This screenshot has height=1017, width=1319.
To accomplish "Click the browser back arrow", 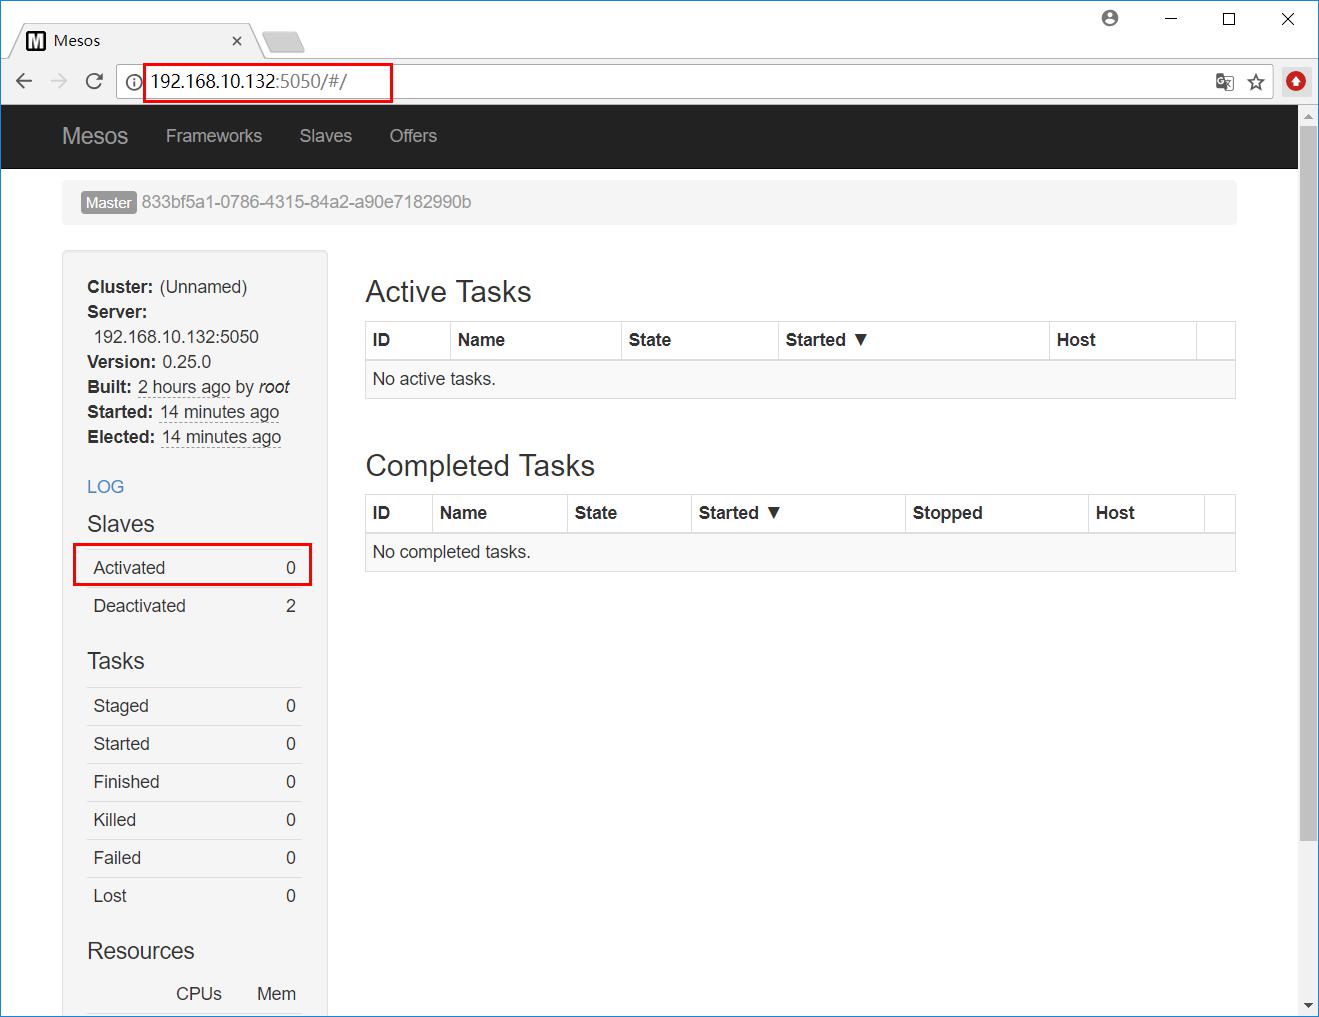I will click(x=24, y=81).
